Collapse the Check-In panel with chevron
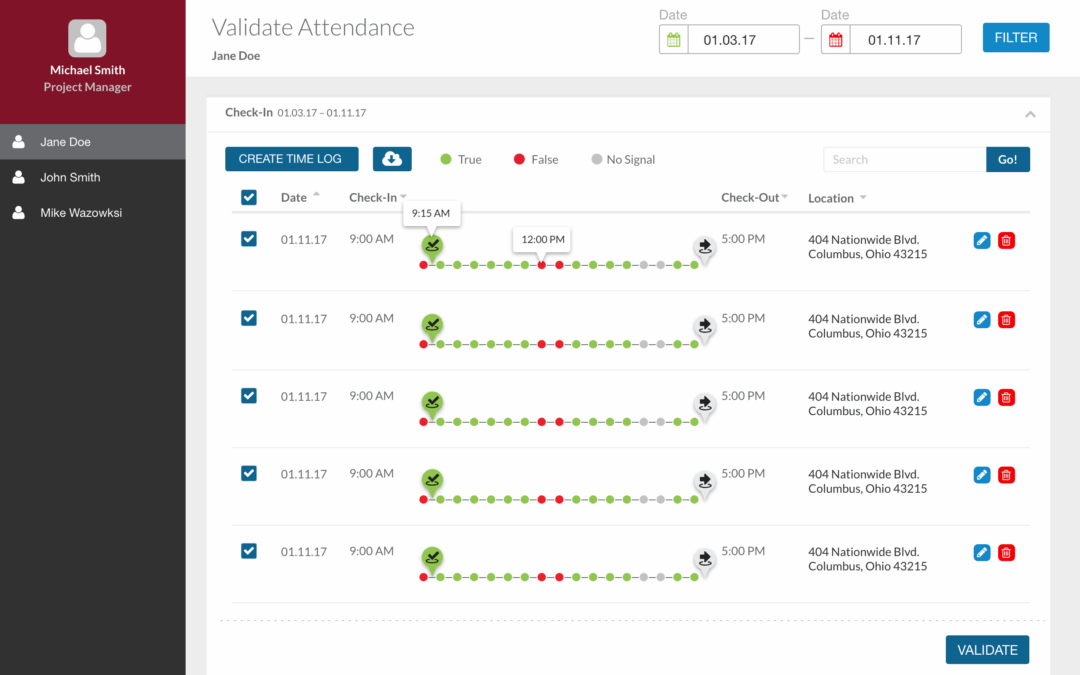 [x=1030, y=114]
